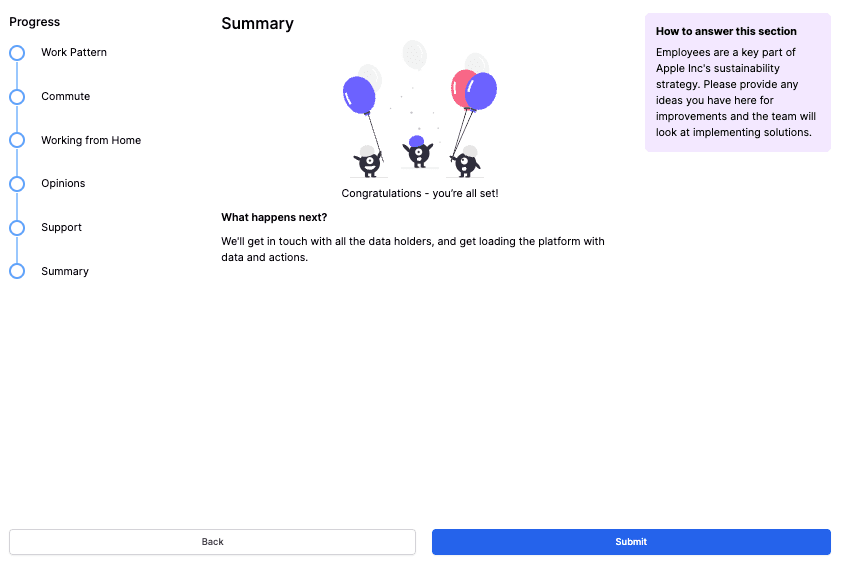Click the Work Pattern step circle
The height and width of the screenshot is (563, 842).
point(17,53)
